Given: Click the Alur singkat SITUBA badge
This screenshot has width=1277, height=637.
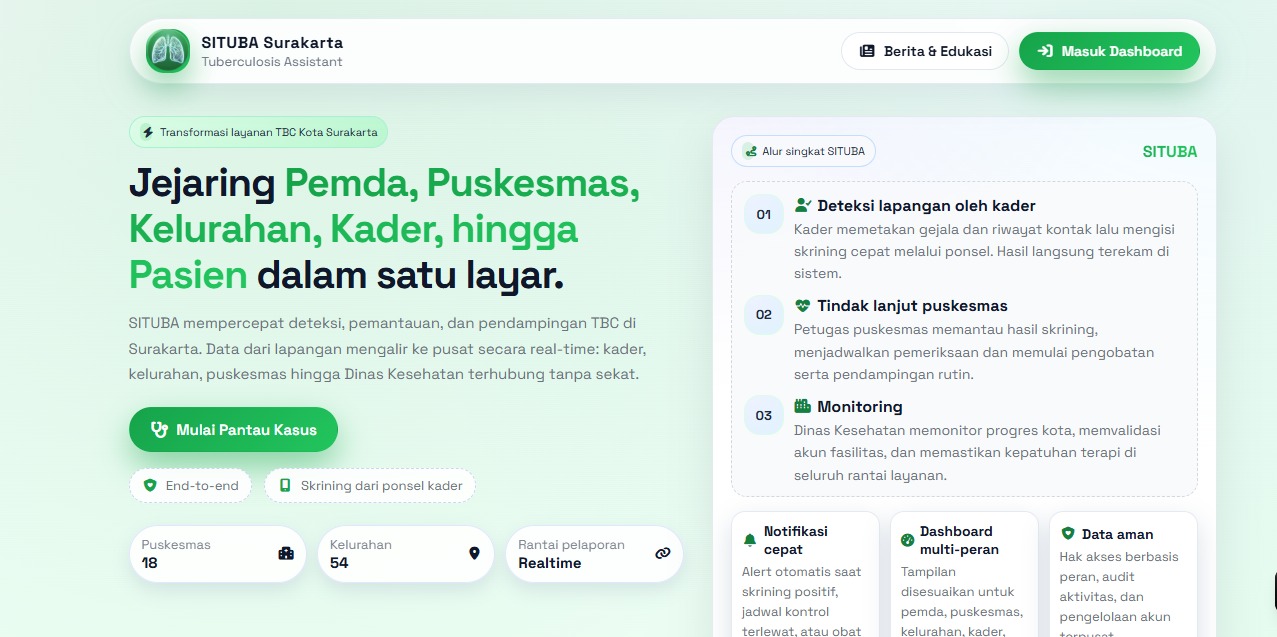Looking at the screenshot, I should [x=804, y=152].
